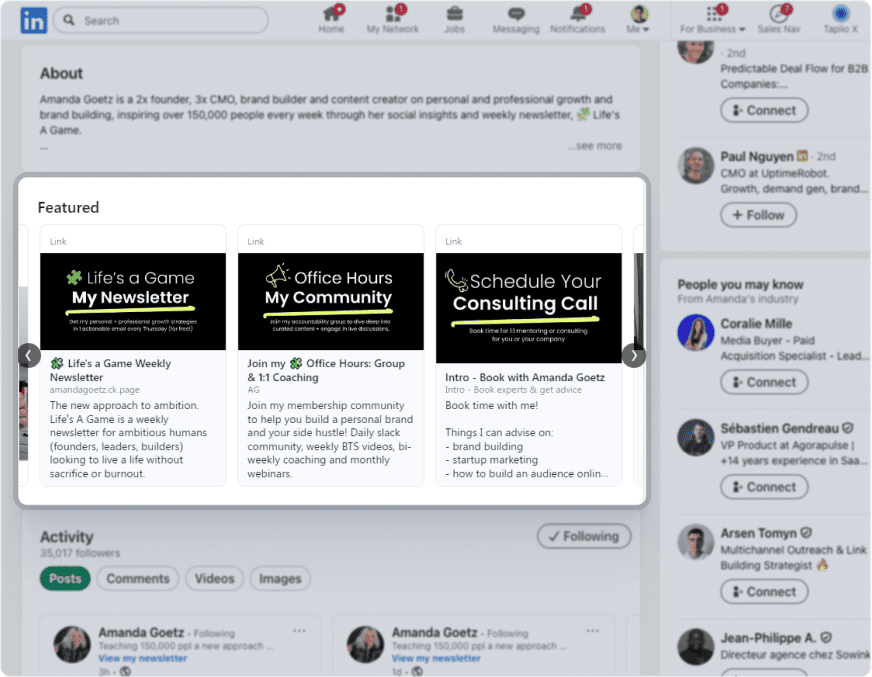
Task: Open Jean-Philippe A. profile name
Action: [x=768, y=638]
